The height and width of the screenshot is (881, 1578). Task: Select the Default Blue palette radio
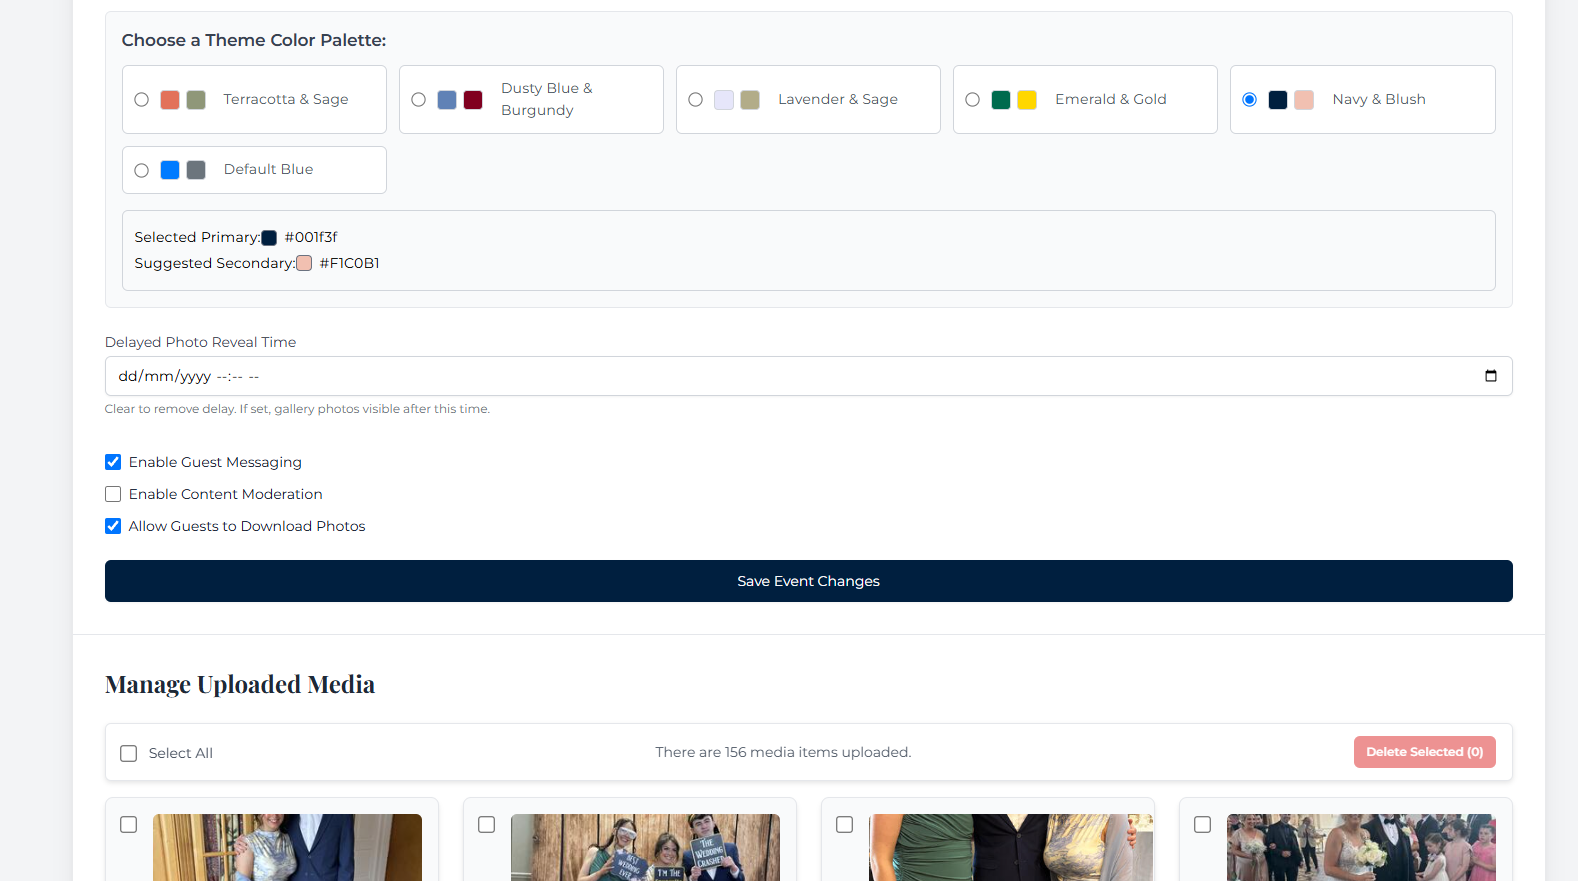click(x=142, y=170)
